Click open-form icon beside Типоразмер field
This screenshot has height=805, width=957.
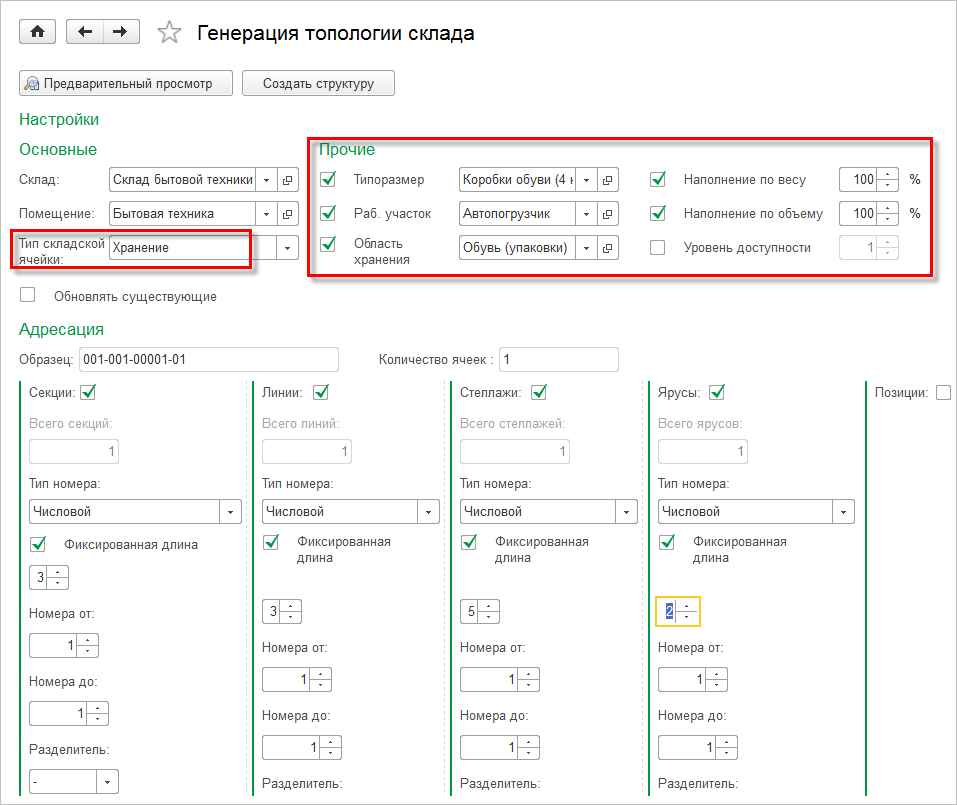(608, 180)
